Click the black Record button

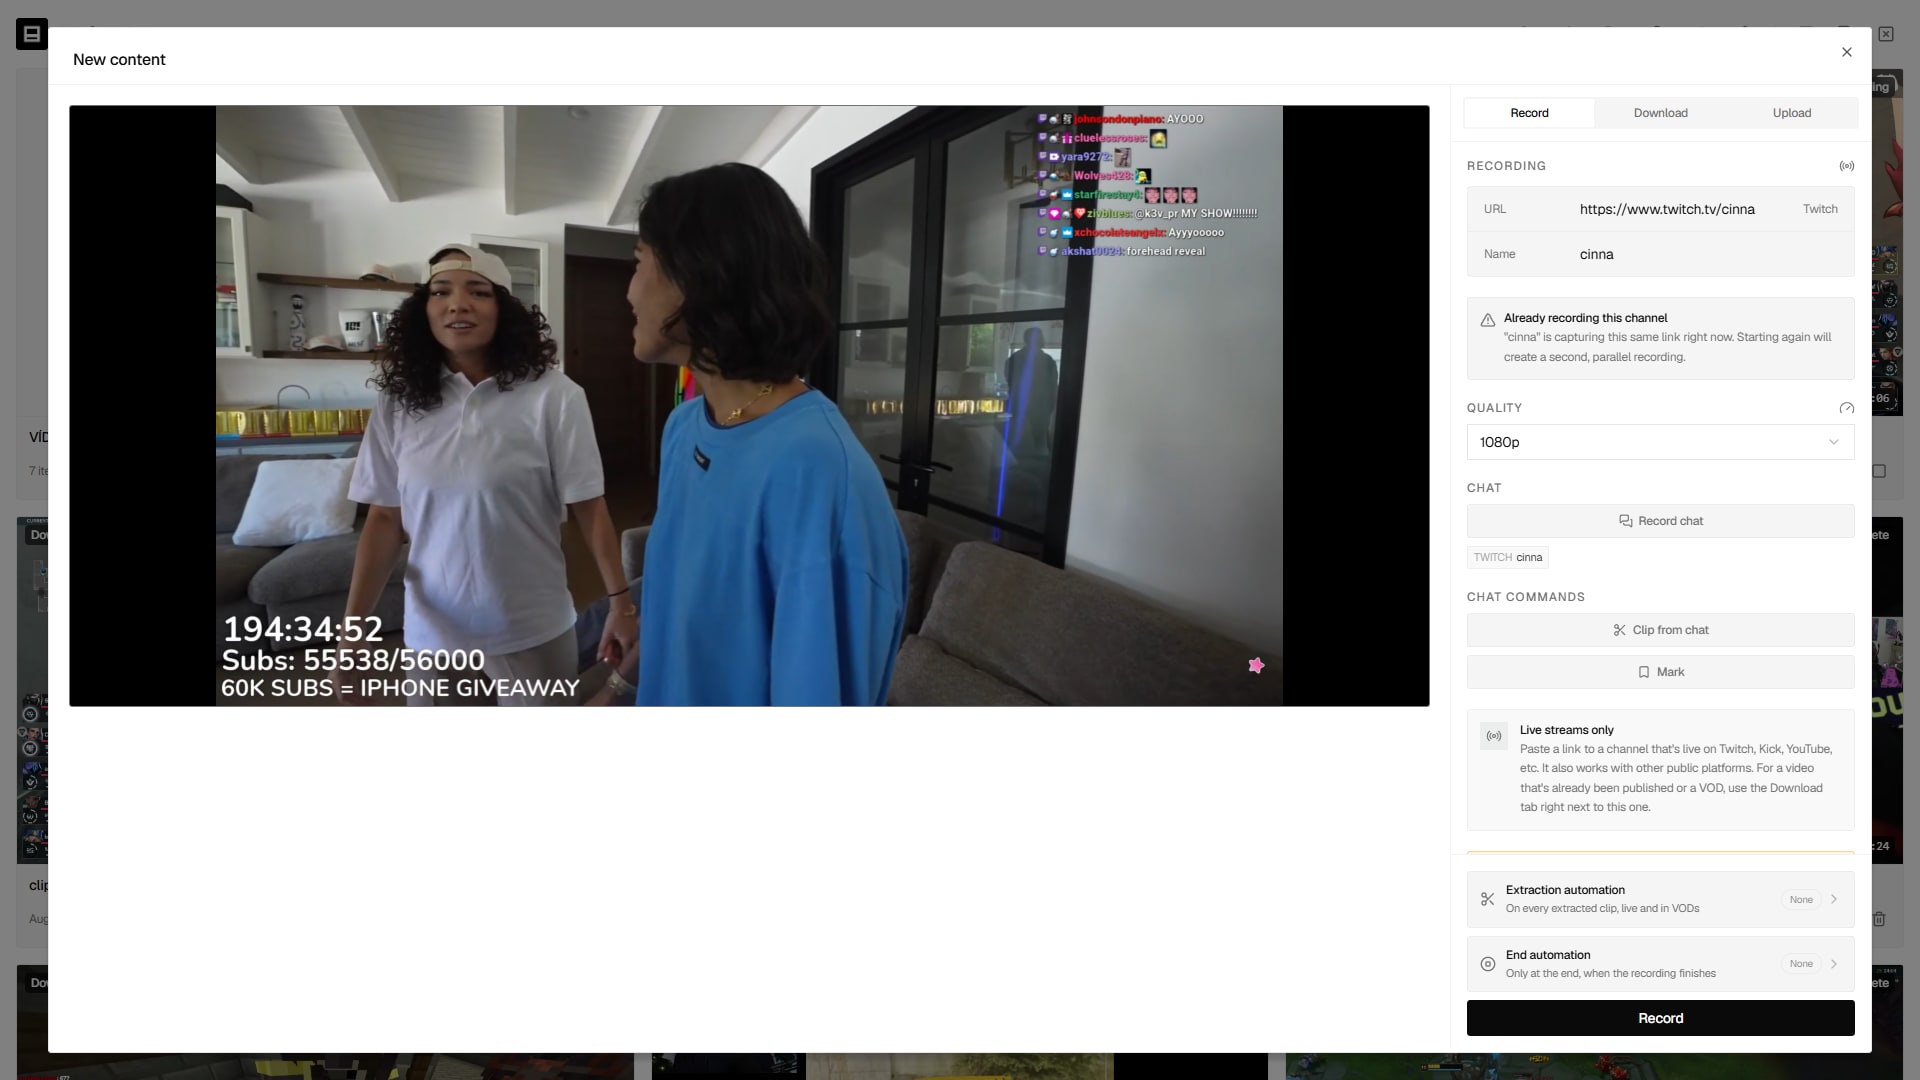(x=1660, y=1018)
